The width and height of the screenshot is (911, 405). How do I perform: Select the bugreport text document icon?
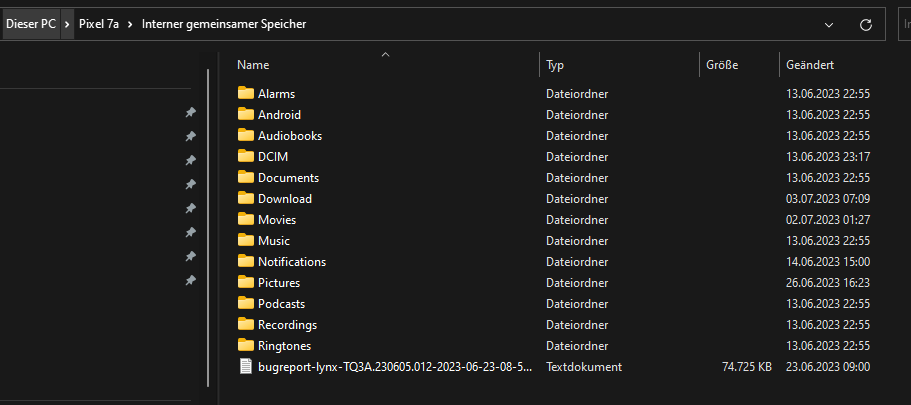click(x=246, y=366)
